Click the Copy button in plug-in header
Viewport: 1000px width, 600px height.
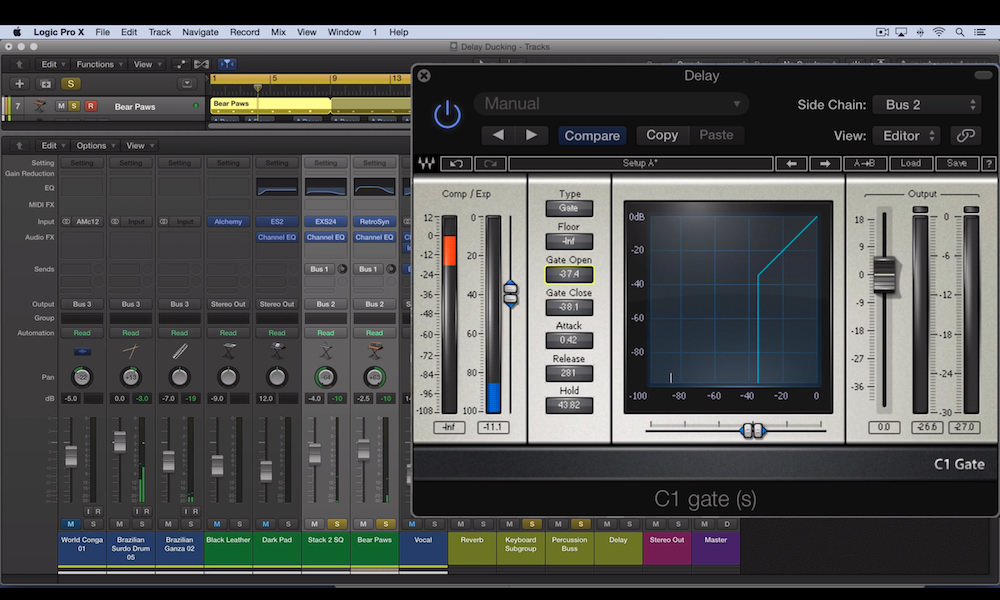coord(662,135)
